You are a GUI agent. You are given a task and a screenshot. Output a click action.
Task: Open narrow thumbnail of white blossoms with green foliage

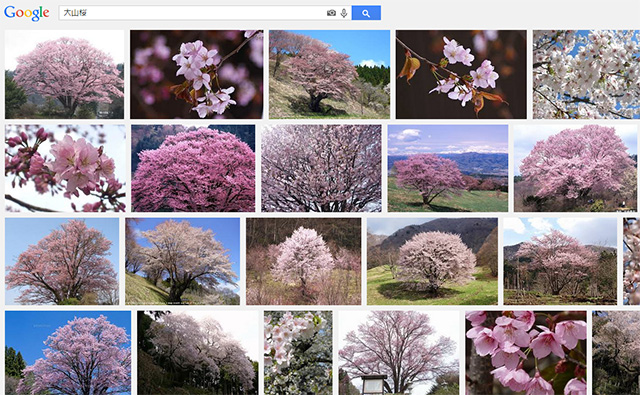298,353
